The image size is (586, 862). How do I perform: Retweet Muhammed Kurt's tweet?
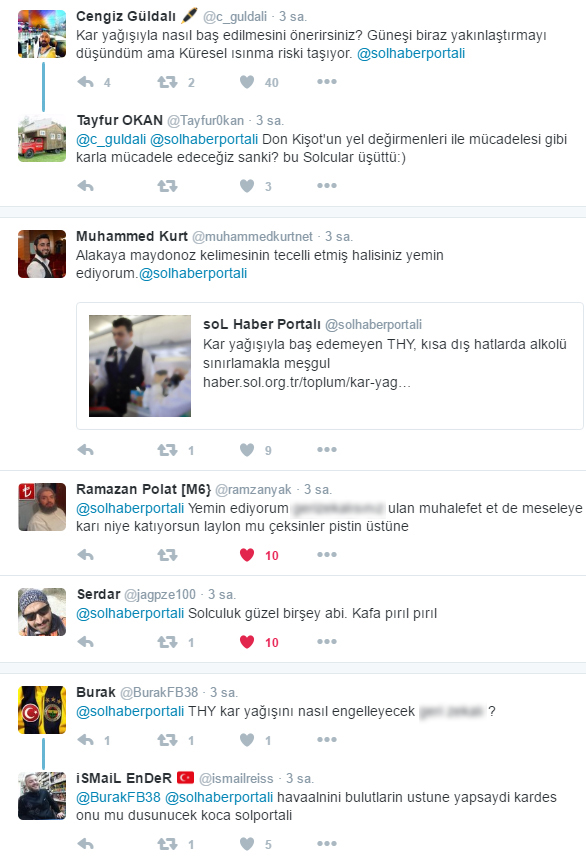point(167,450)
